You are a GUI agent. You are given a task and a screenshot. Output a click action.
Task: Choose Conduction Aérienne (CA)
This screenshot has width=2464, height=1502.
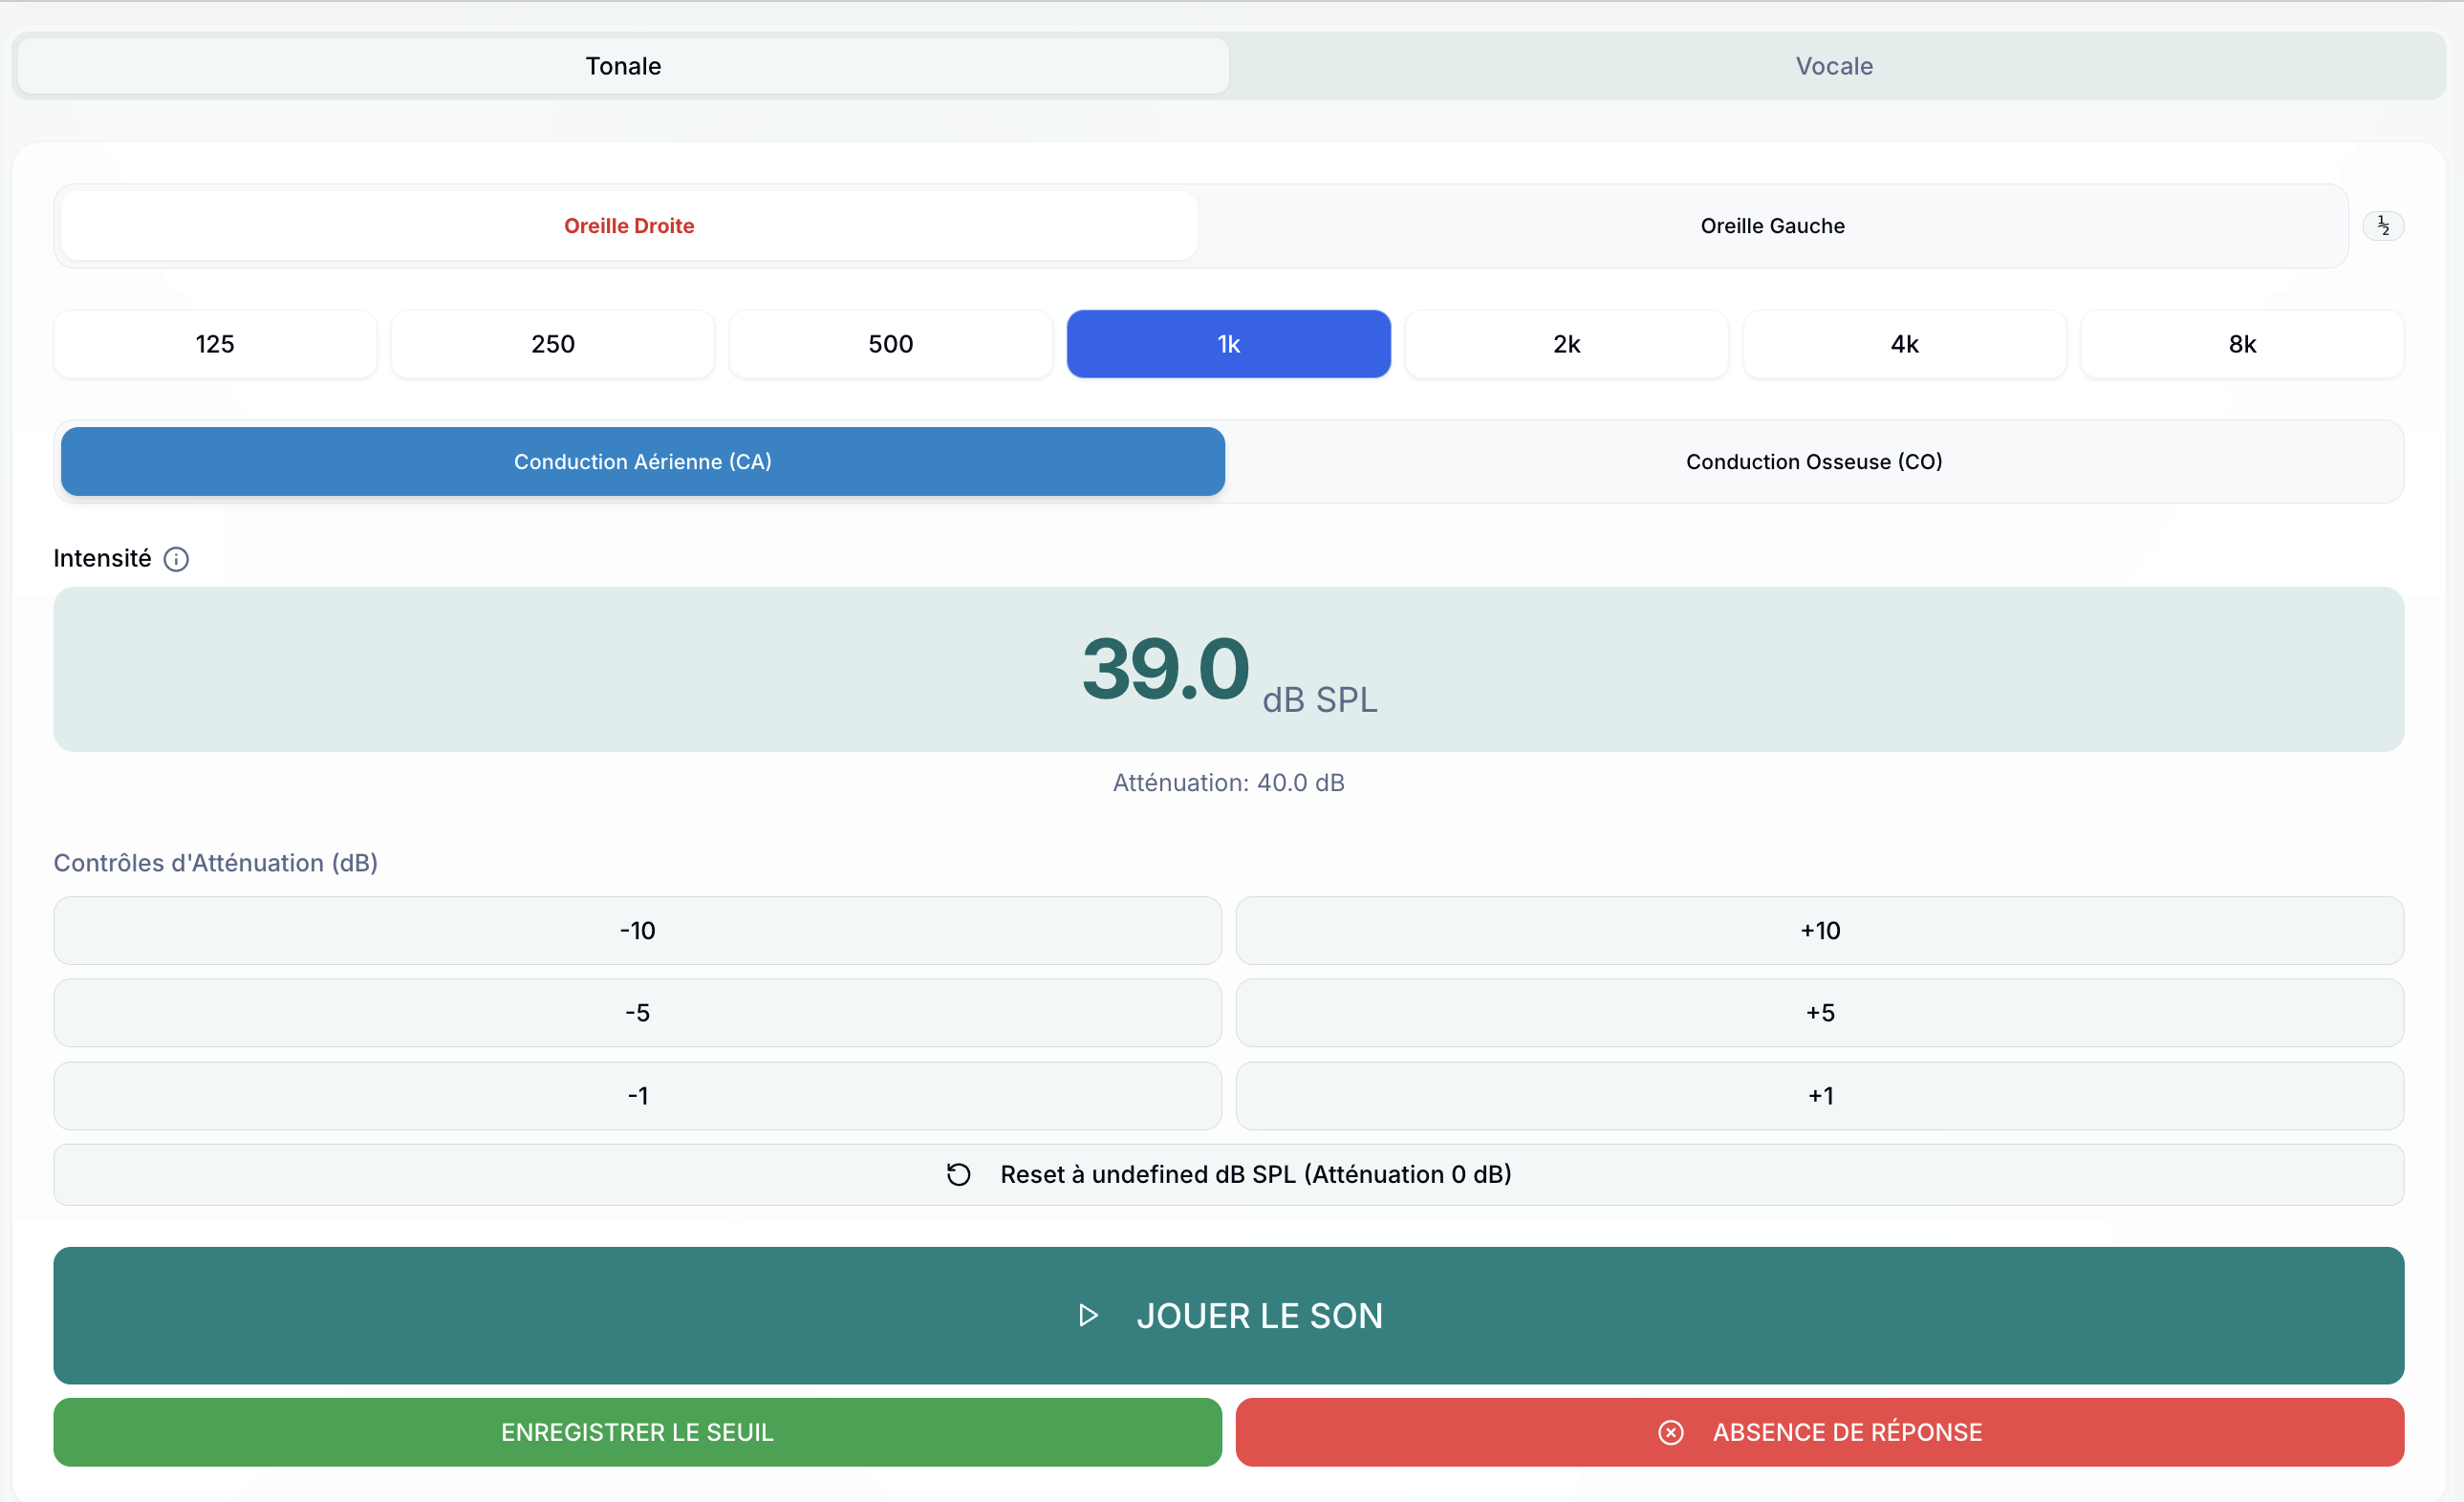pyautogui.click(x=642, y=462)
